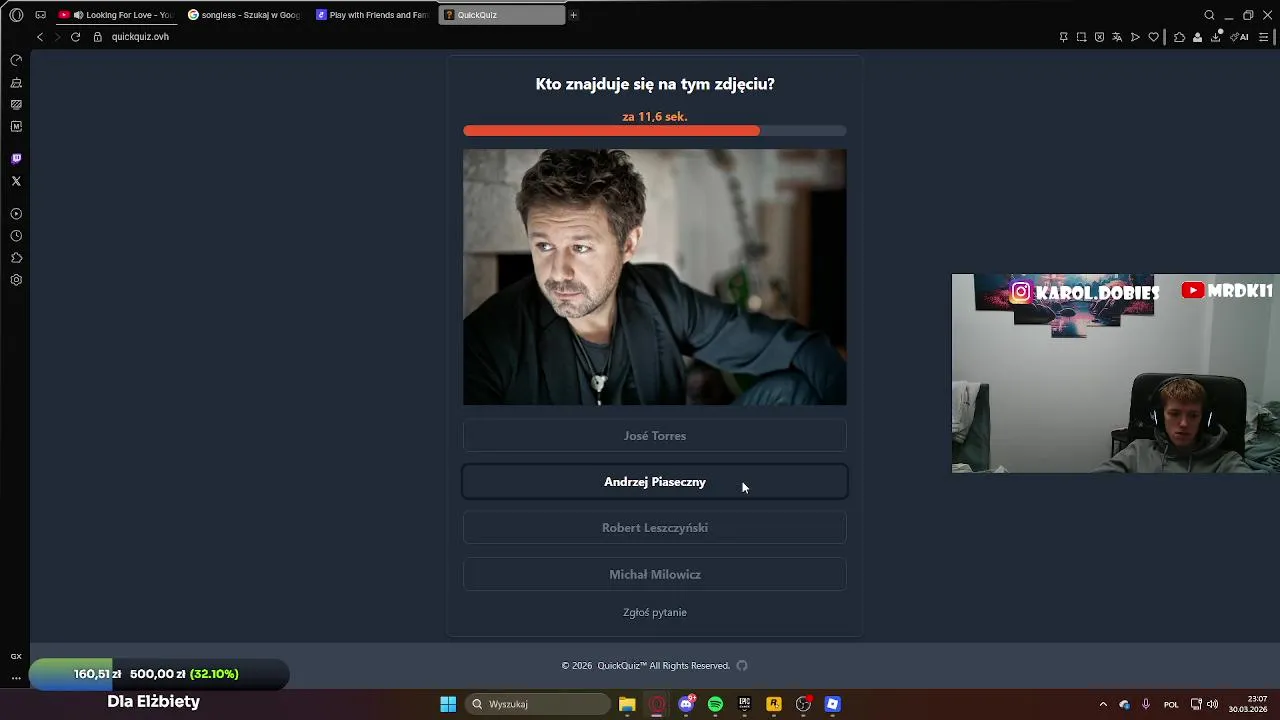
Task: Pick the answer Robert Leszczyński
Action: [654, 528]
